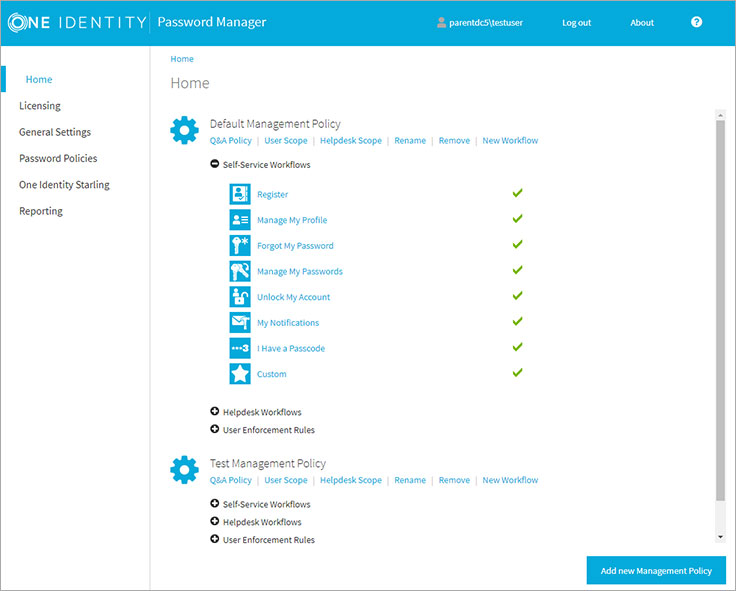
Task: Toggle the Manage My Passwords checkmark
Action: (517, 270)
